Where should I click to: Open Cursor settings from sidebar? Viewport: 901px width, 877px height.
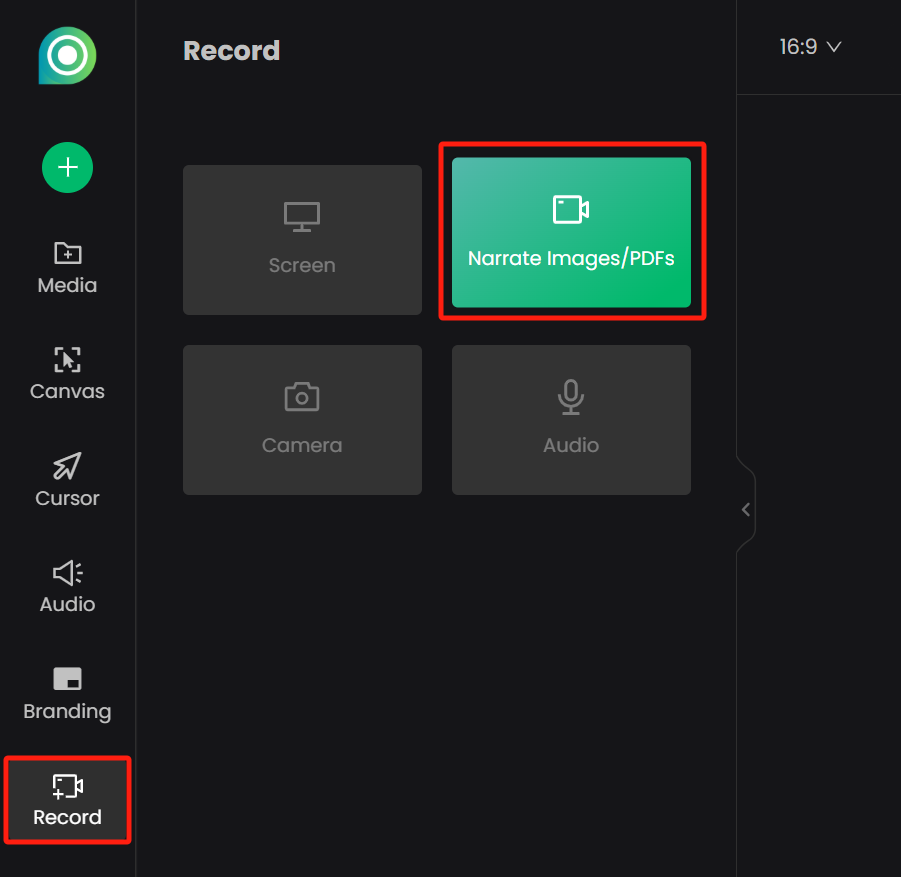pyautogui.click(x=67, y=481)
